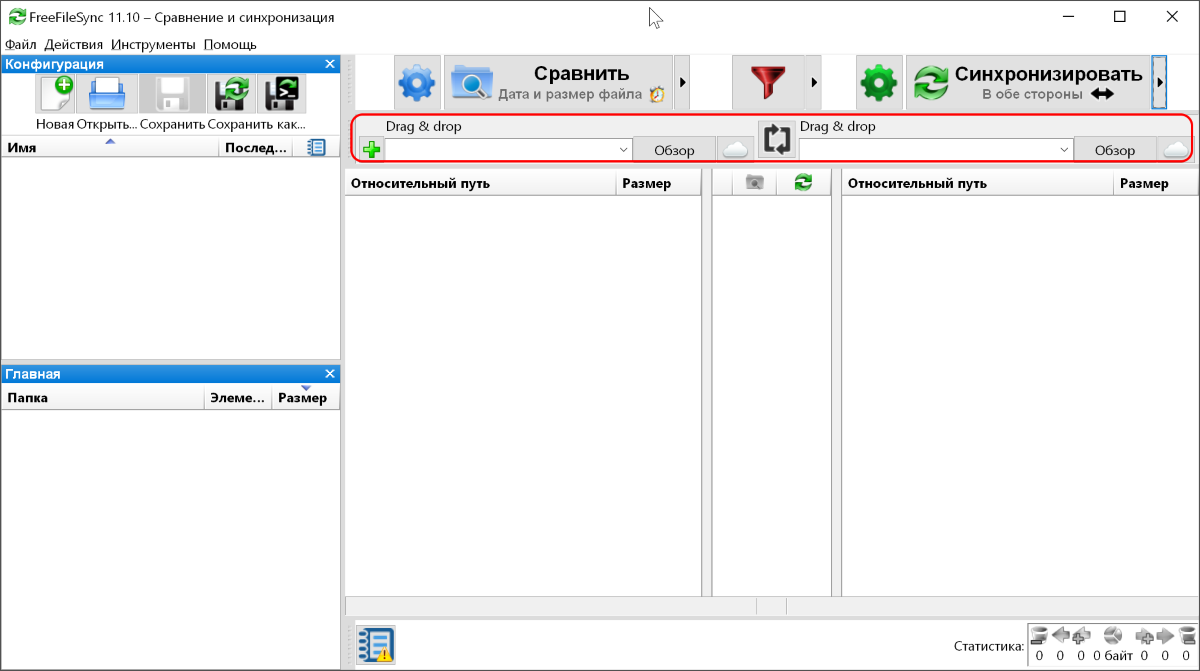This screenshot has height=671, width=1200.
Task: Click right delete bucket statistics icon
Action: point(1187,635)
